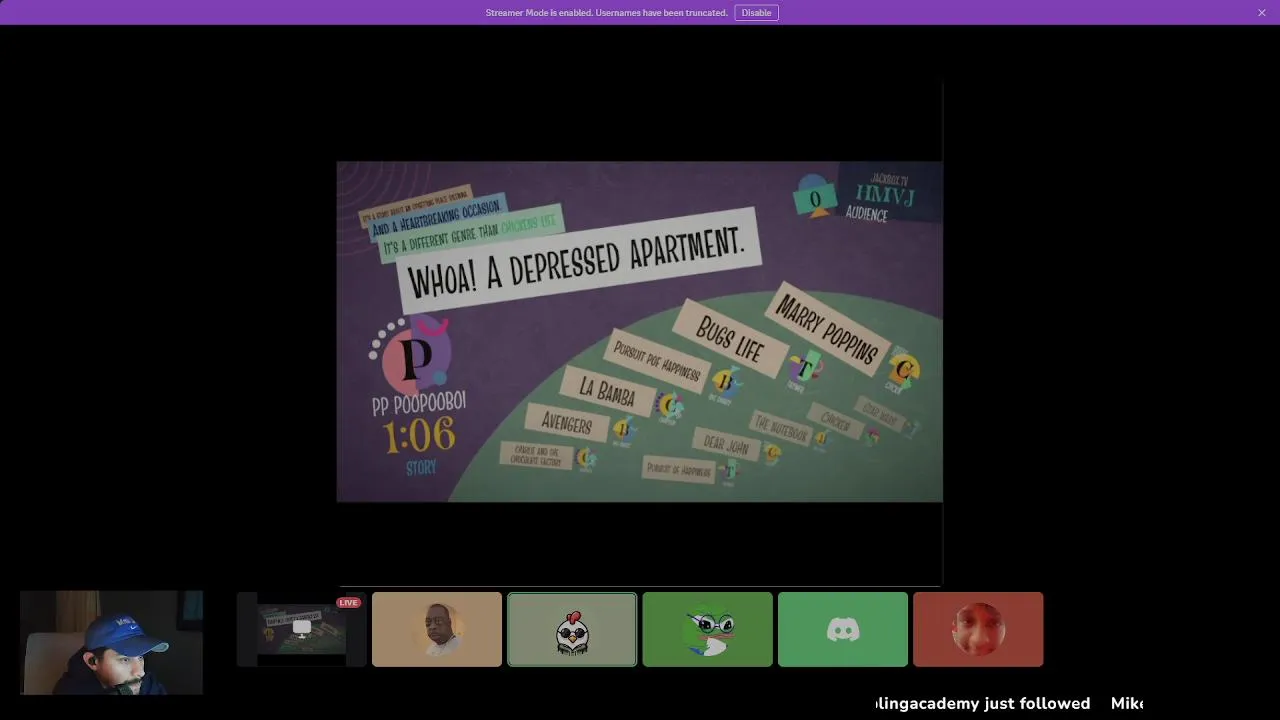The image size is (1280, 720).
Task: Click the HMVJ room code
Action: click(x=887, y=195)
